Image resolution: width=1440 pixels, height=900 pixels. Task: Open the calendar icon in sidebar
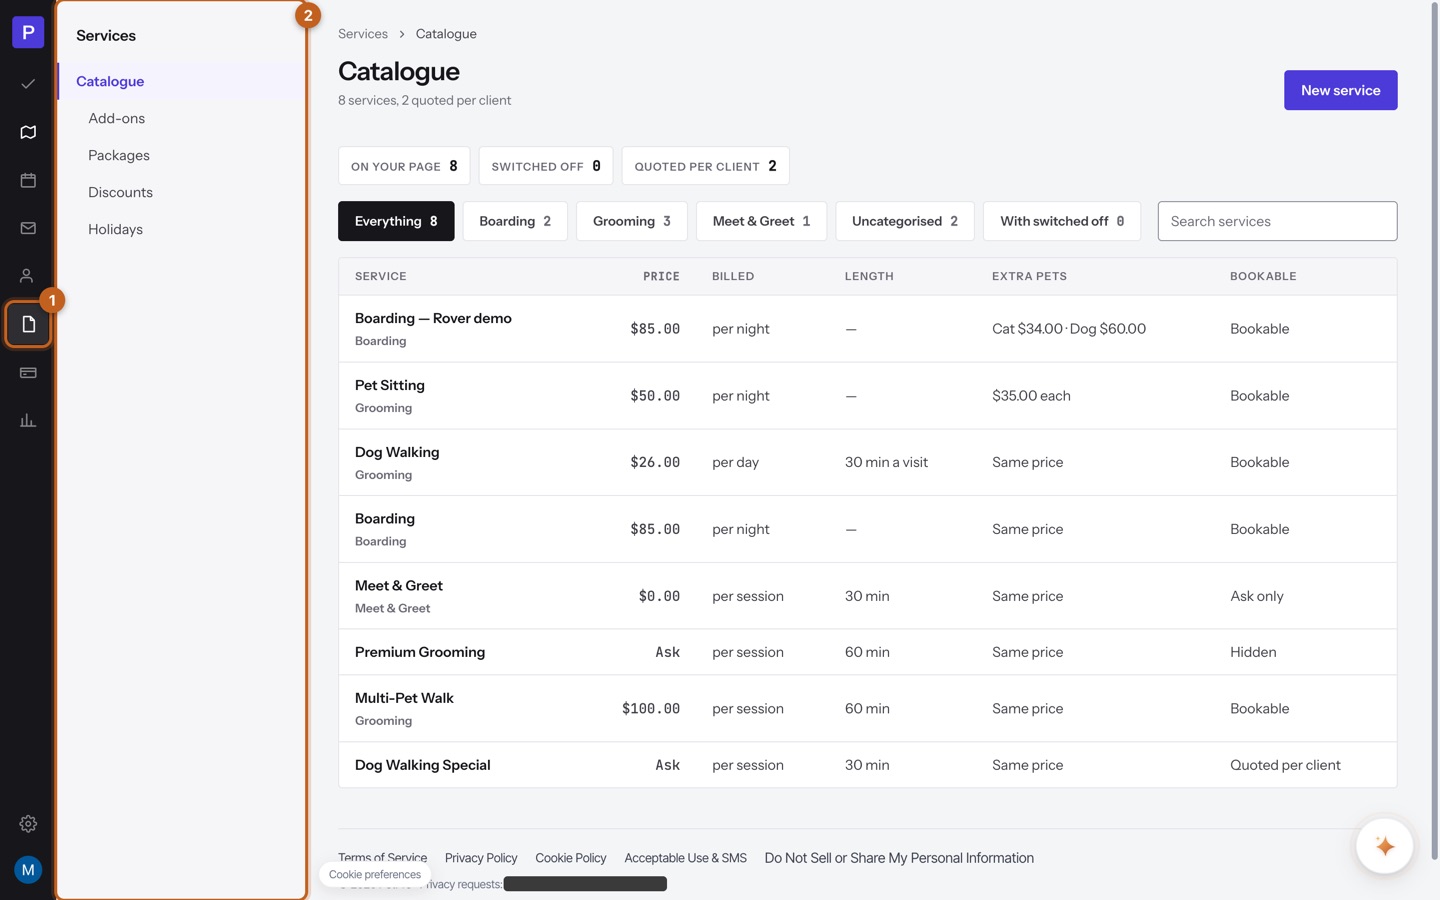(x=28, y=180)
